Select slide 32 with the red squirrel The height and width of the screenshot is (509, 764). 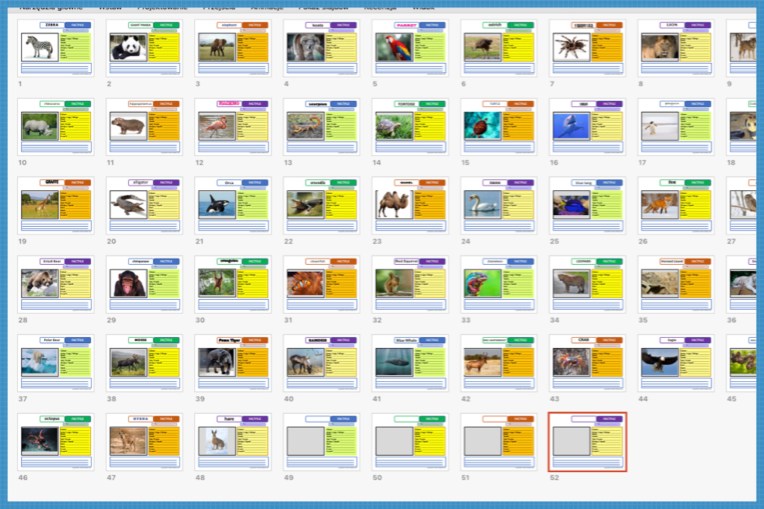coord(410,284)
